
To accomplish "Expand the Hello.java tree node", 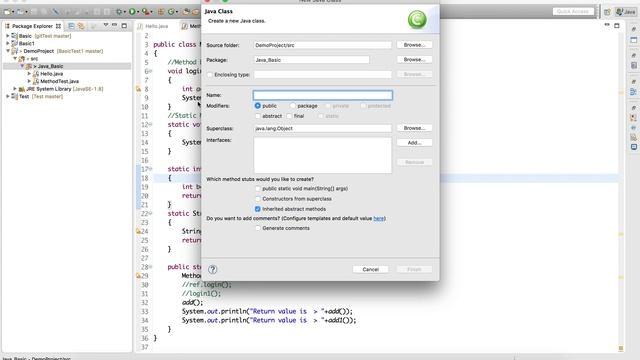I will pos(29,74).
